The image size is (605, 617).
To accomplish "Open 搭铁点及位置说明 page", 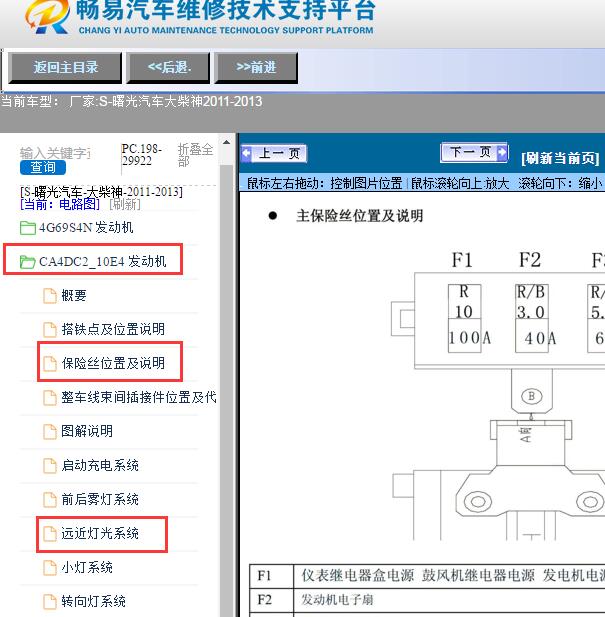I will coord(113,329).
